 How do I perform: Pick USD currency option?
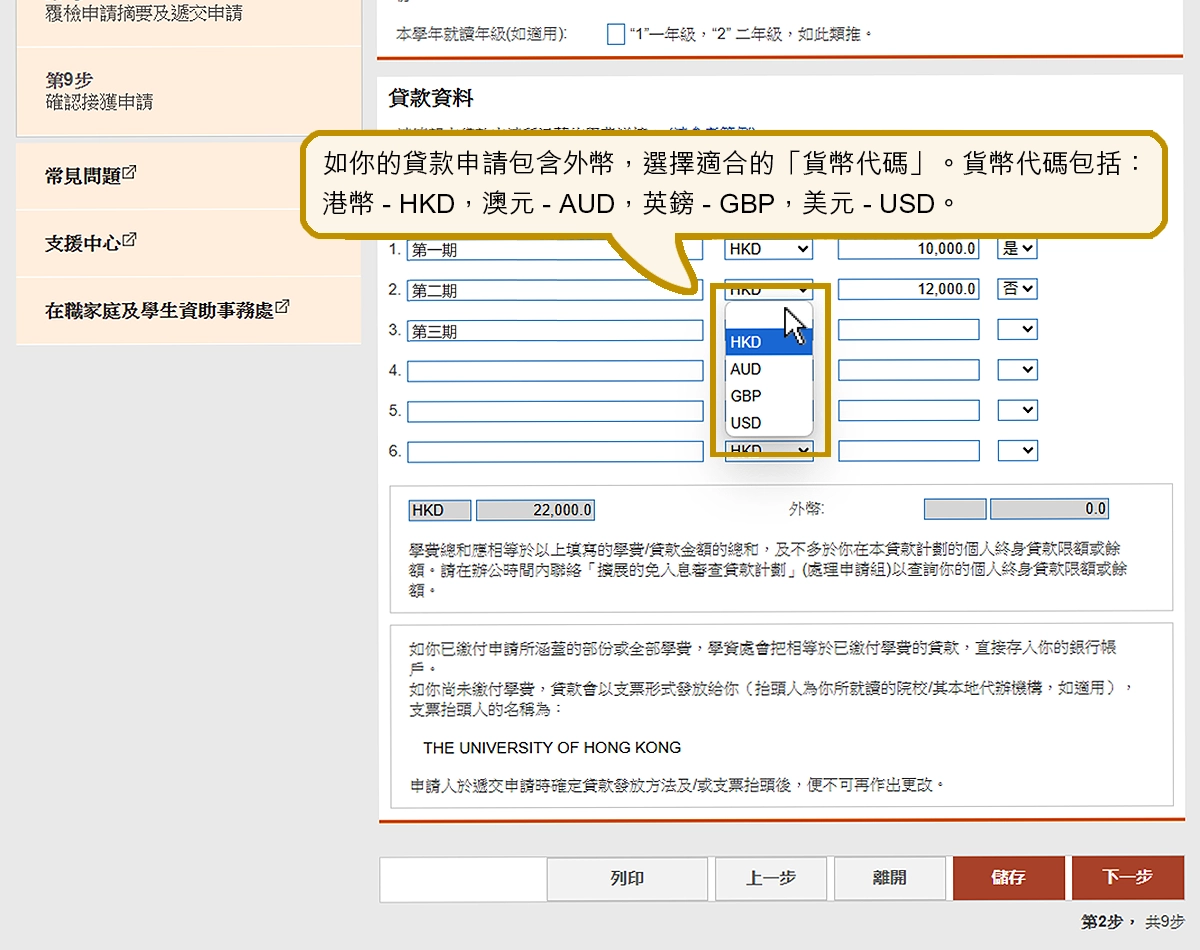(746, 423)
